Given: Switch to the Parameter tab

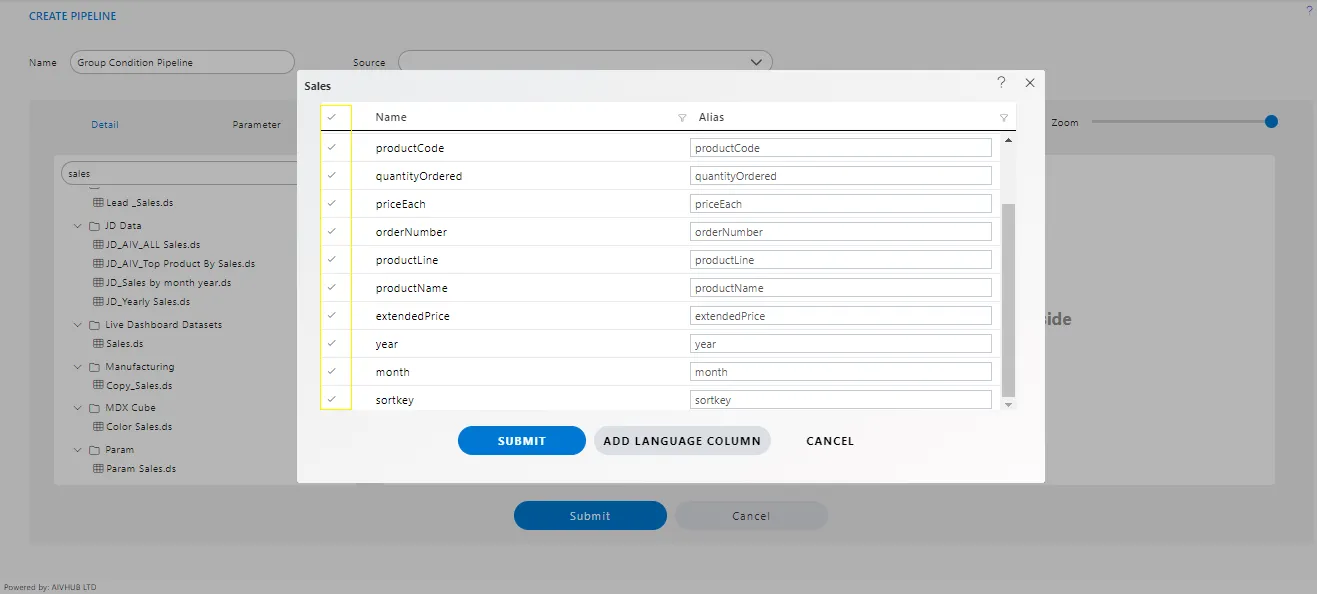Looking at the screenshot, I should pos(257,125).
